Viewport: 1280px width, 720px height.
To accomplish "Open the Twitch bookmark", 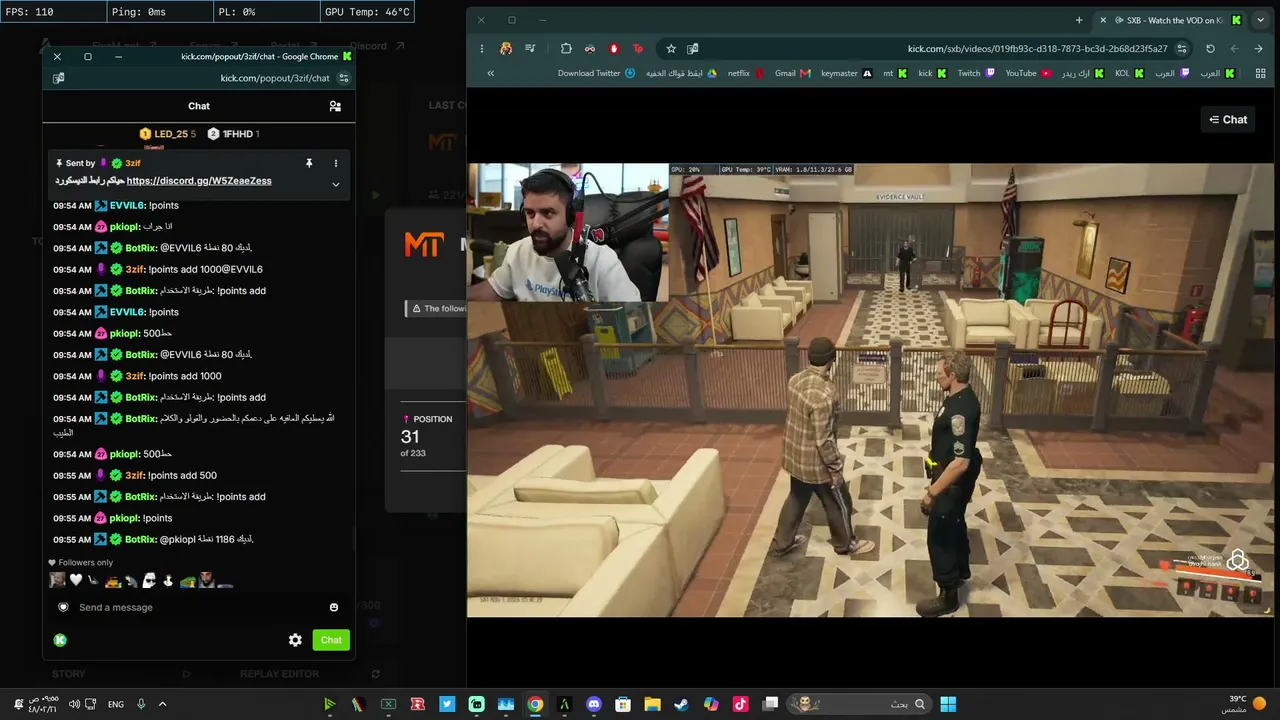I will [976, 73].
